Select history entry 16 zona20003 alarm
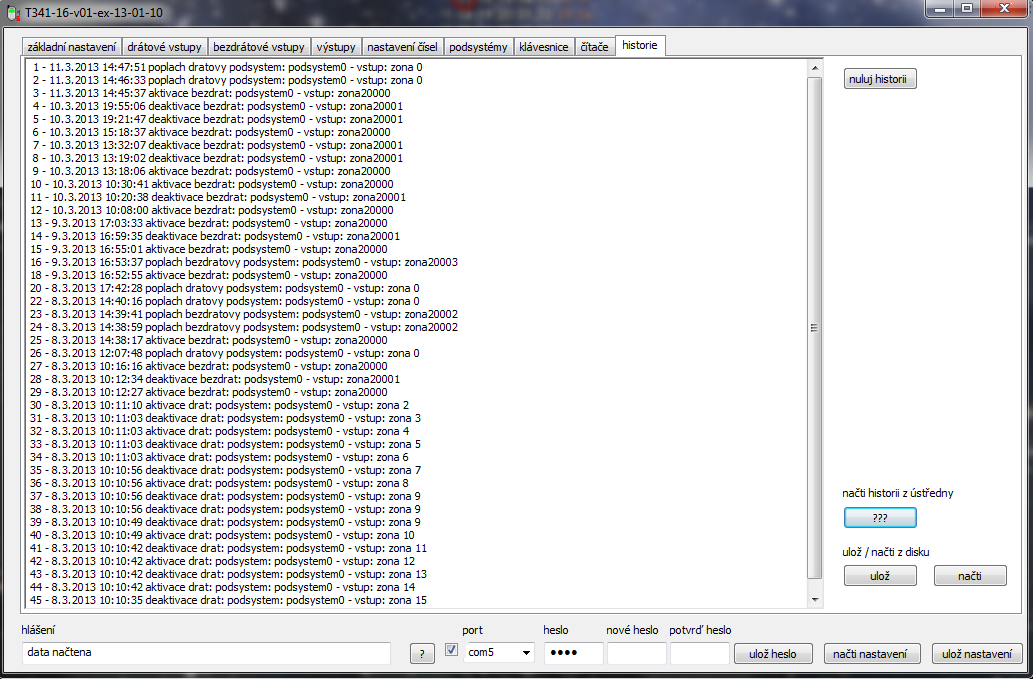Viewport: 1033px width, 679px height. pyautogui.click(x=244, y=262)
